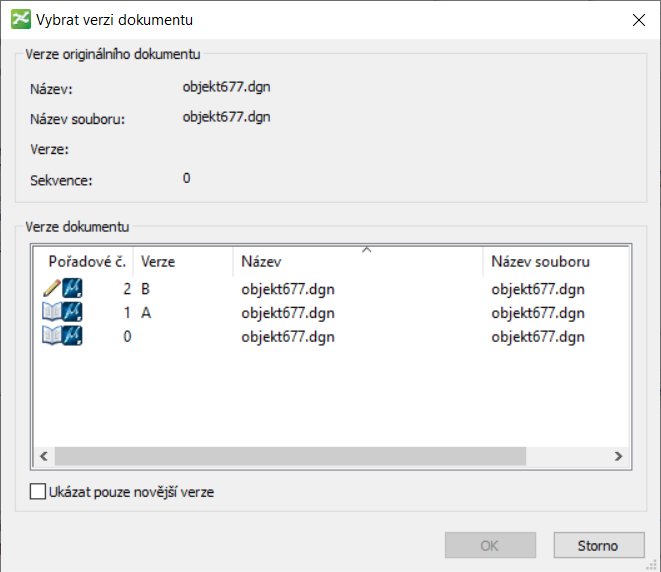Sort list by 'Název' column header
Screen dimensions: 661x572
355,262
